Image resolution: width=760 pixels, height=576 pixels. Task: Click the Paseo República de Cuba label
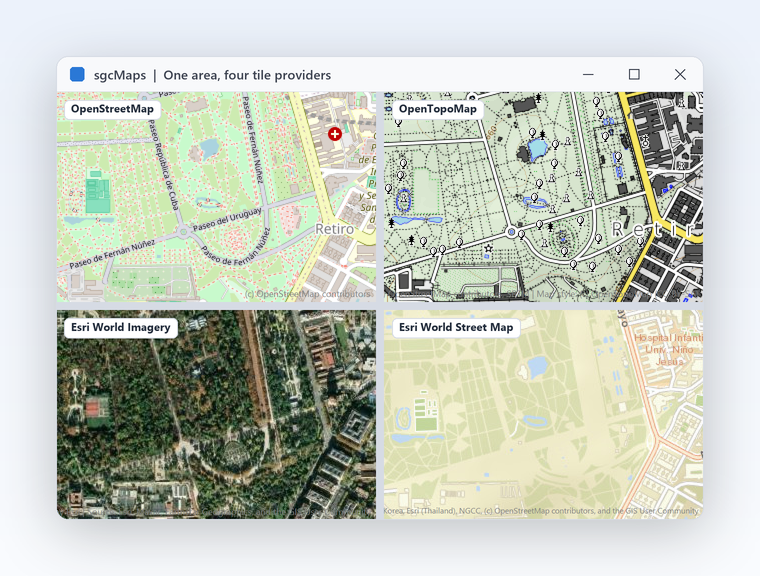pyautogui.click(x=164, y=165)
